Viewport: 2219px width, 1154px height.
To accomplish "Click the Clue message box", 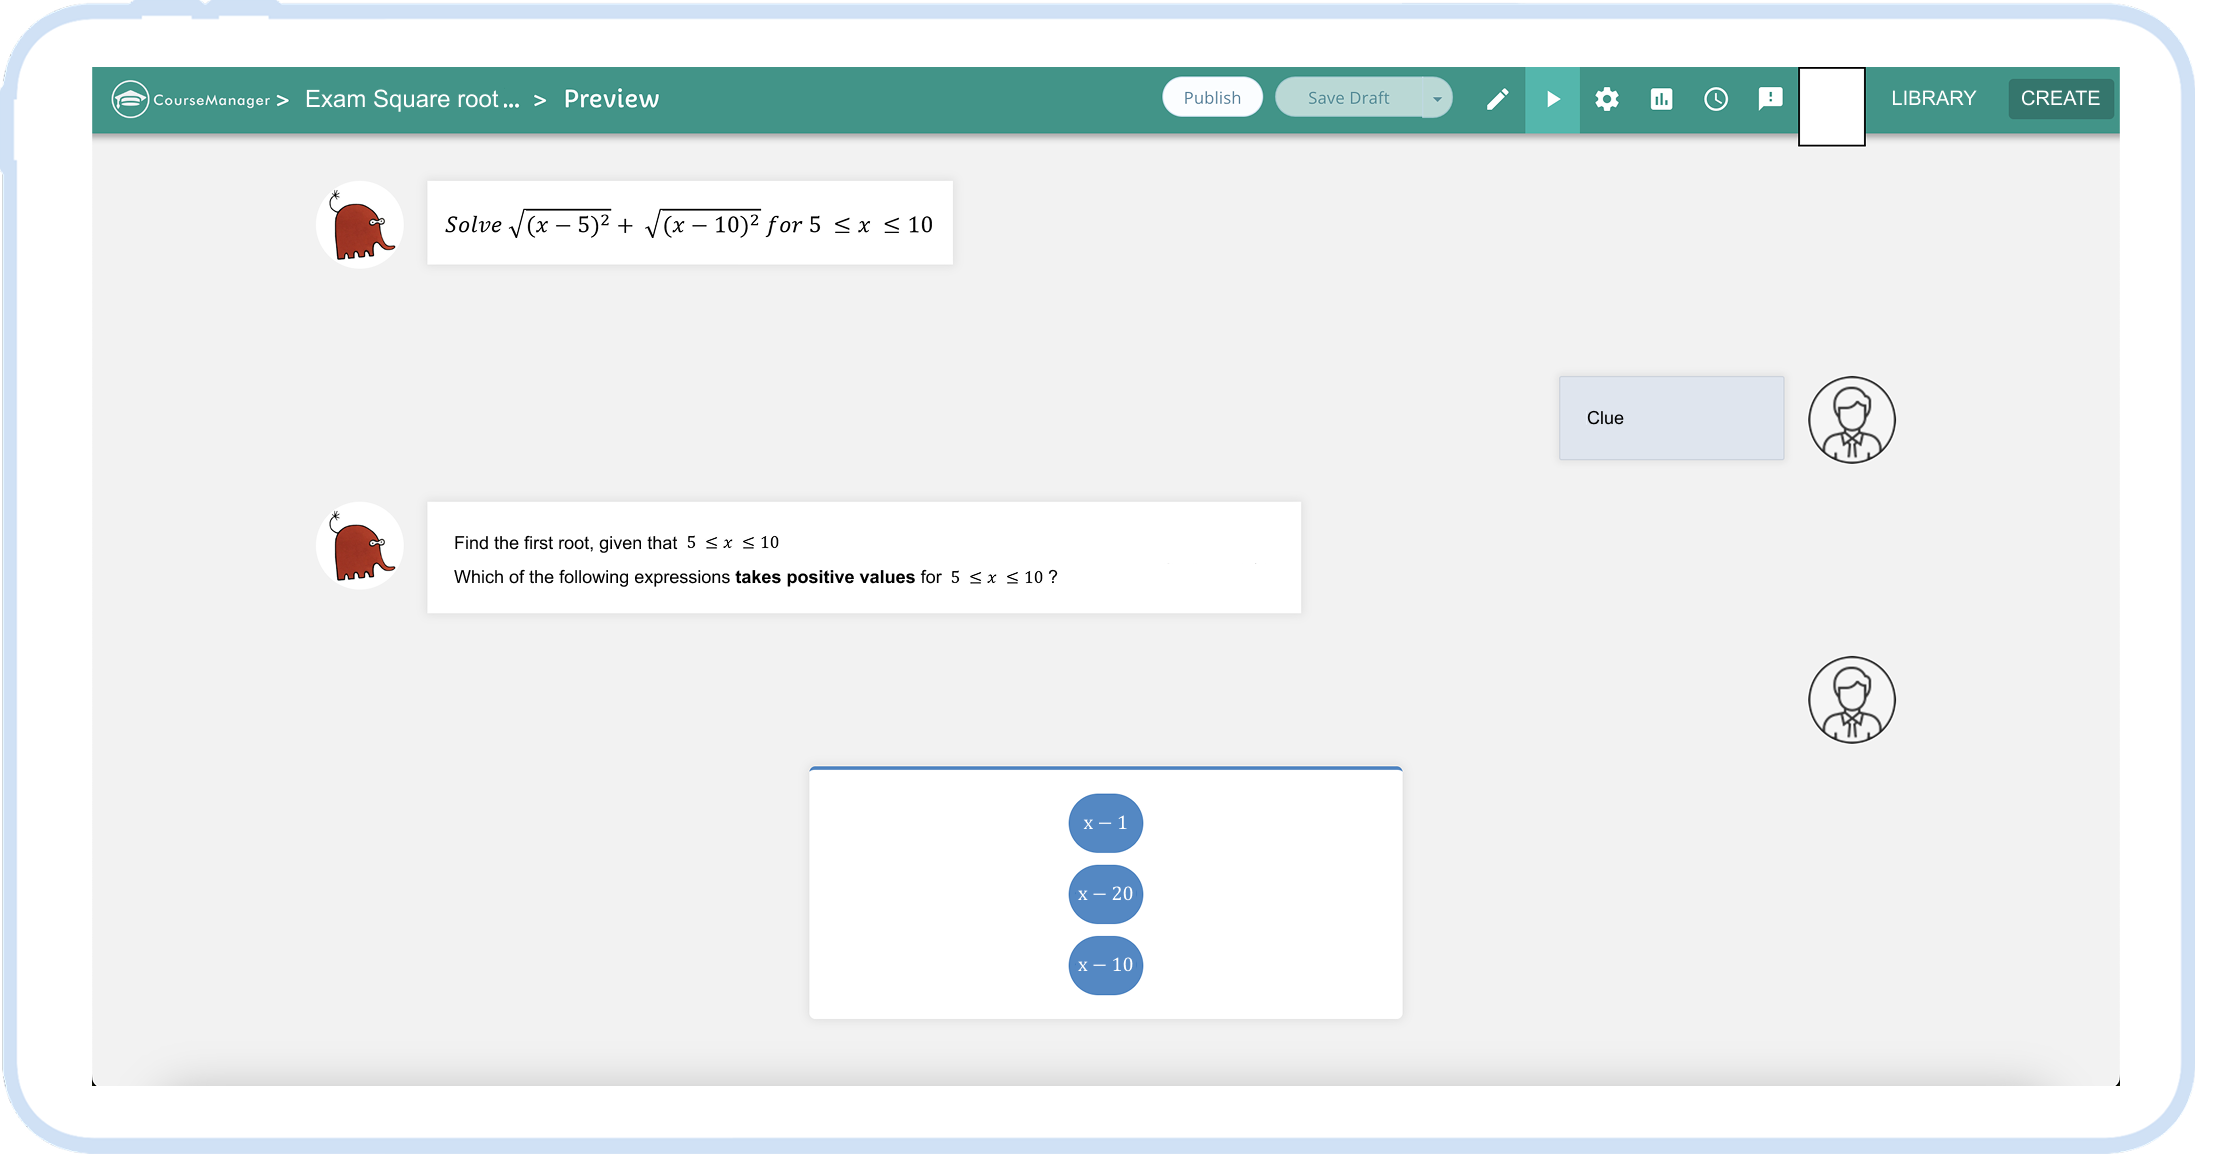I will pyautogui.click(x=1670, y=418).
